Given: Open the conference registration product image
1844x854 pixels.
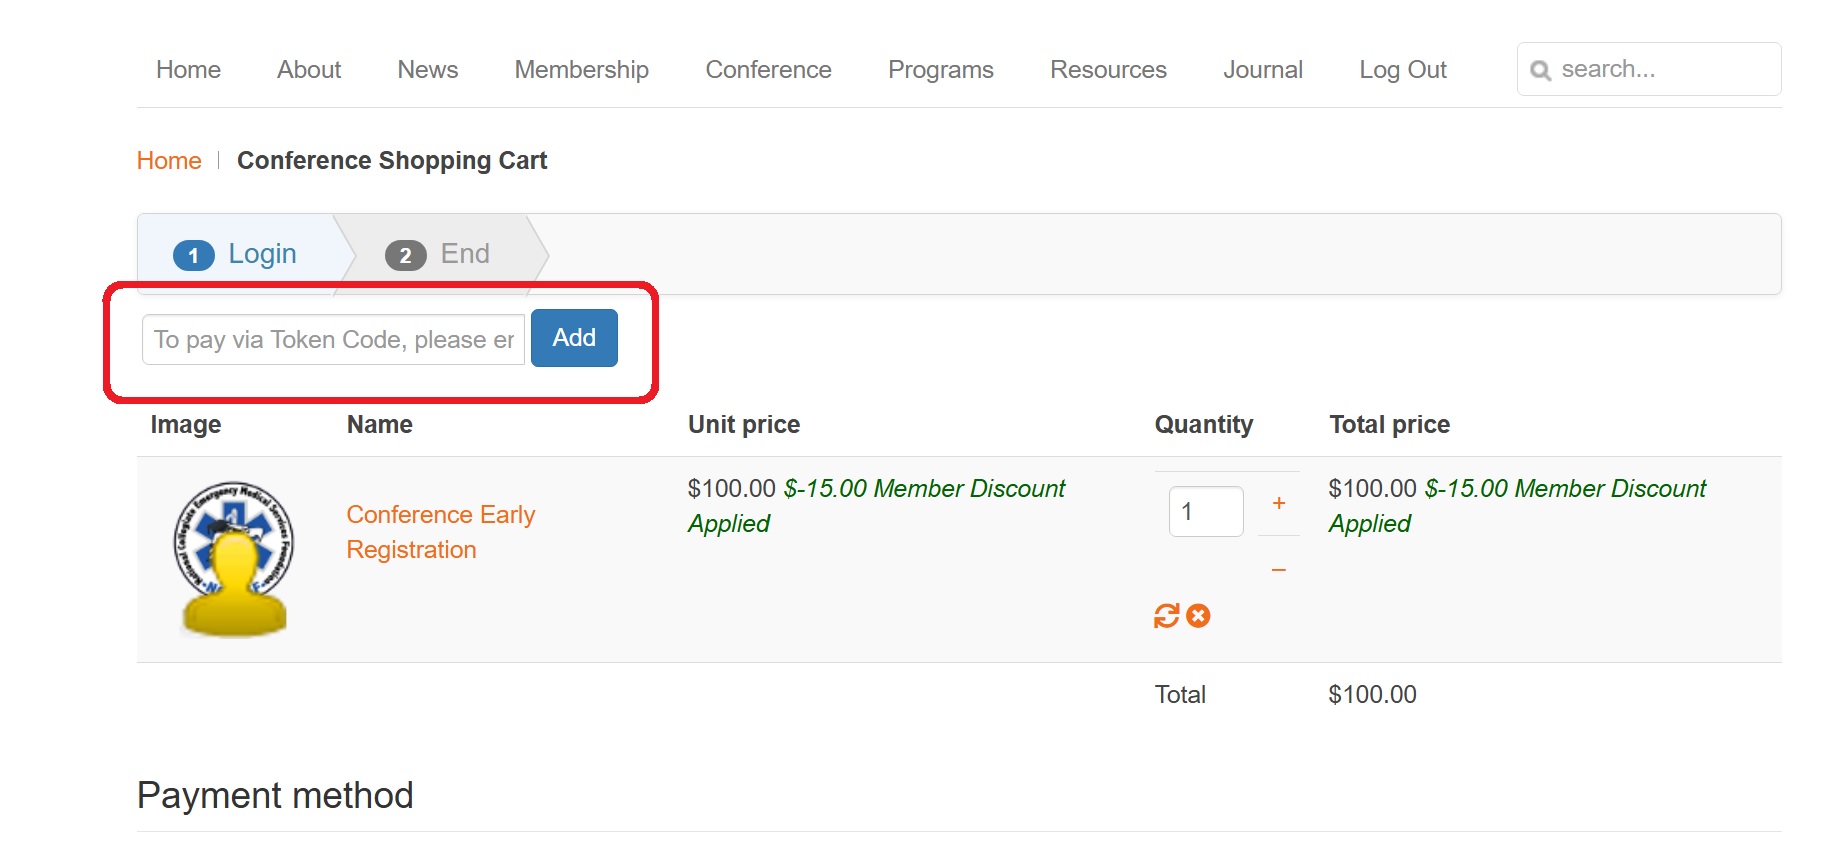Looking at the screenshot, I should pos(234,559).
